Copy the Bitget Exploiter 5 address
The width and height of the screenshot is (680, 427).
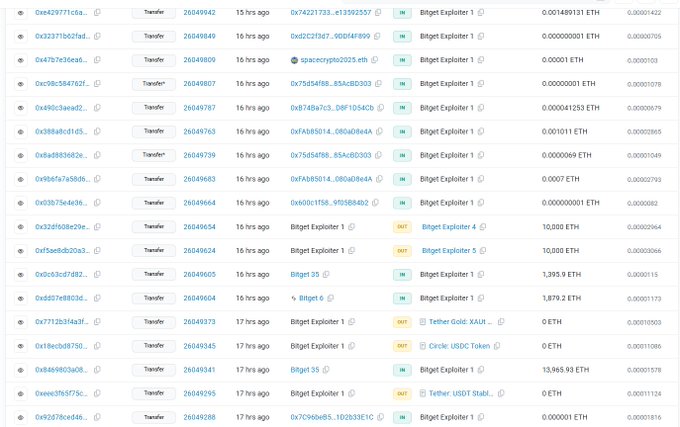click(x=483, y=251)
